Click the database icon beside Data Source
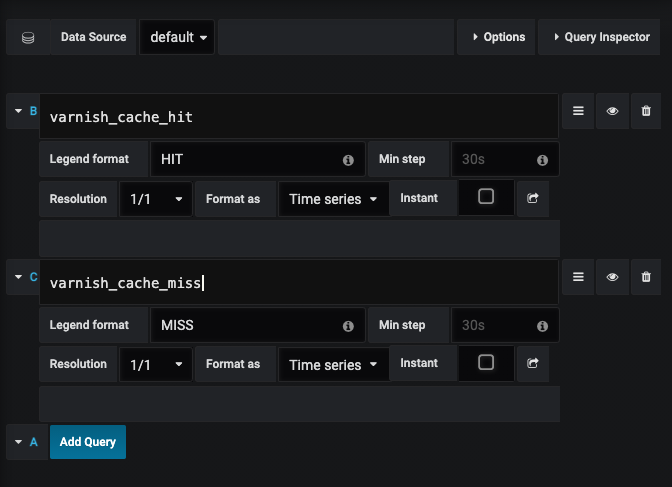Viewport: 672px width, 487px height. pyautogui.click(x=28, y=38)
